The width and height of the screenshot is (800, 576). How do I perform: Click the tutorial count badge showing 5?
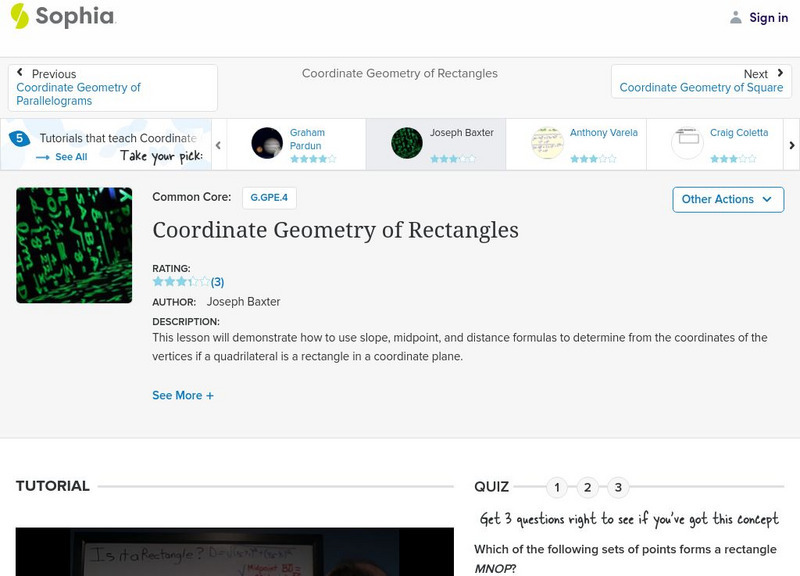[18, 139]
